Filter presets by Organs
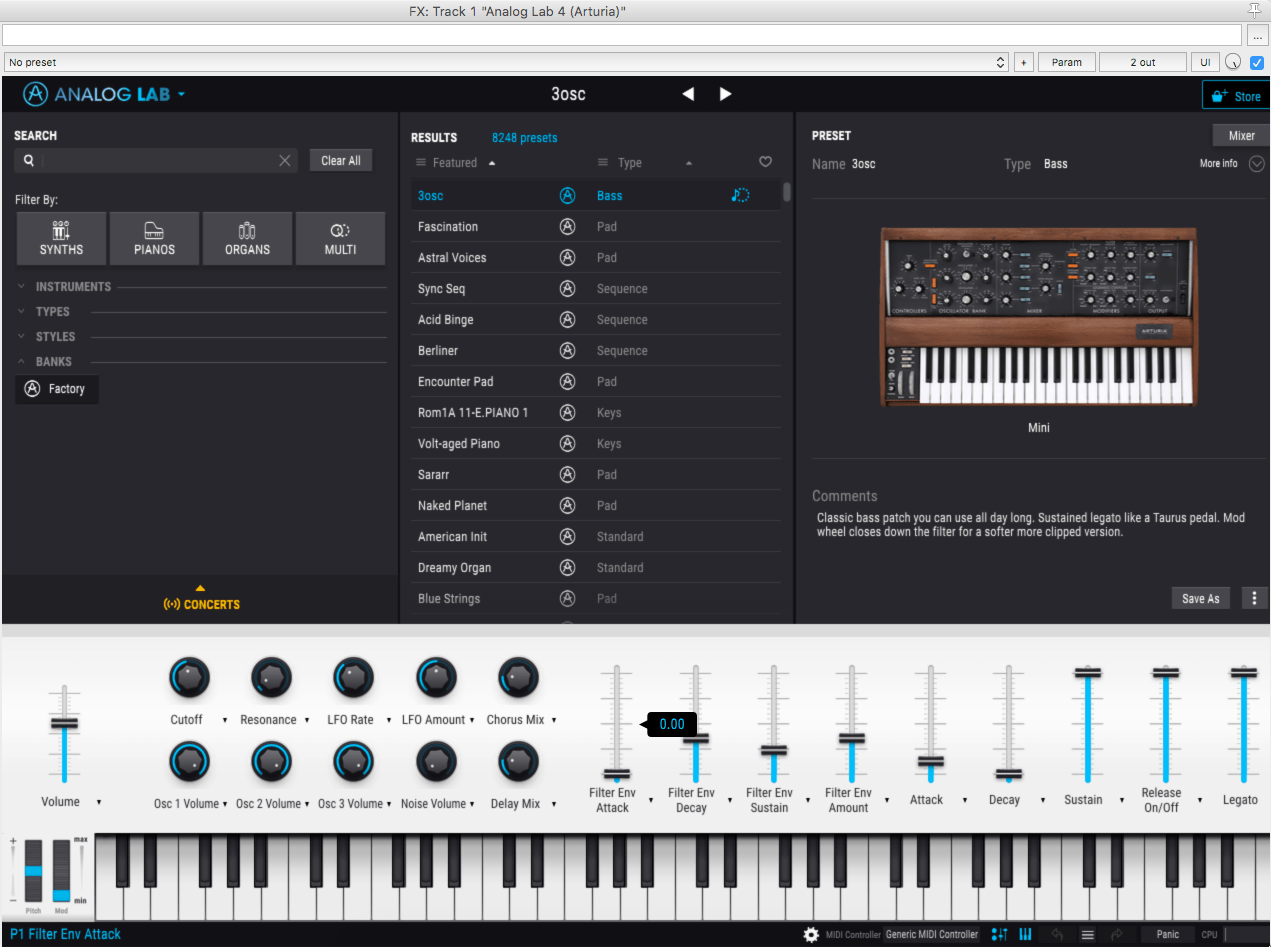 click(x=247, y=238)
